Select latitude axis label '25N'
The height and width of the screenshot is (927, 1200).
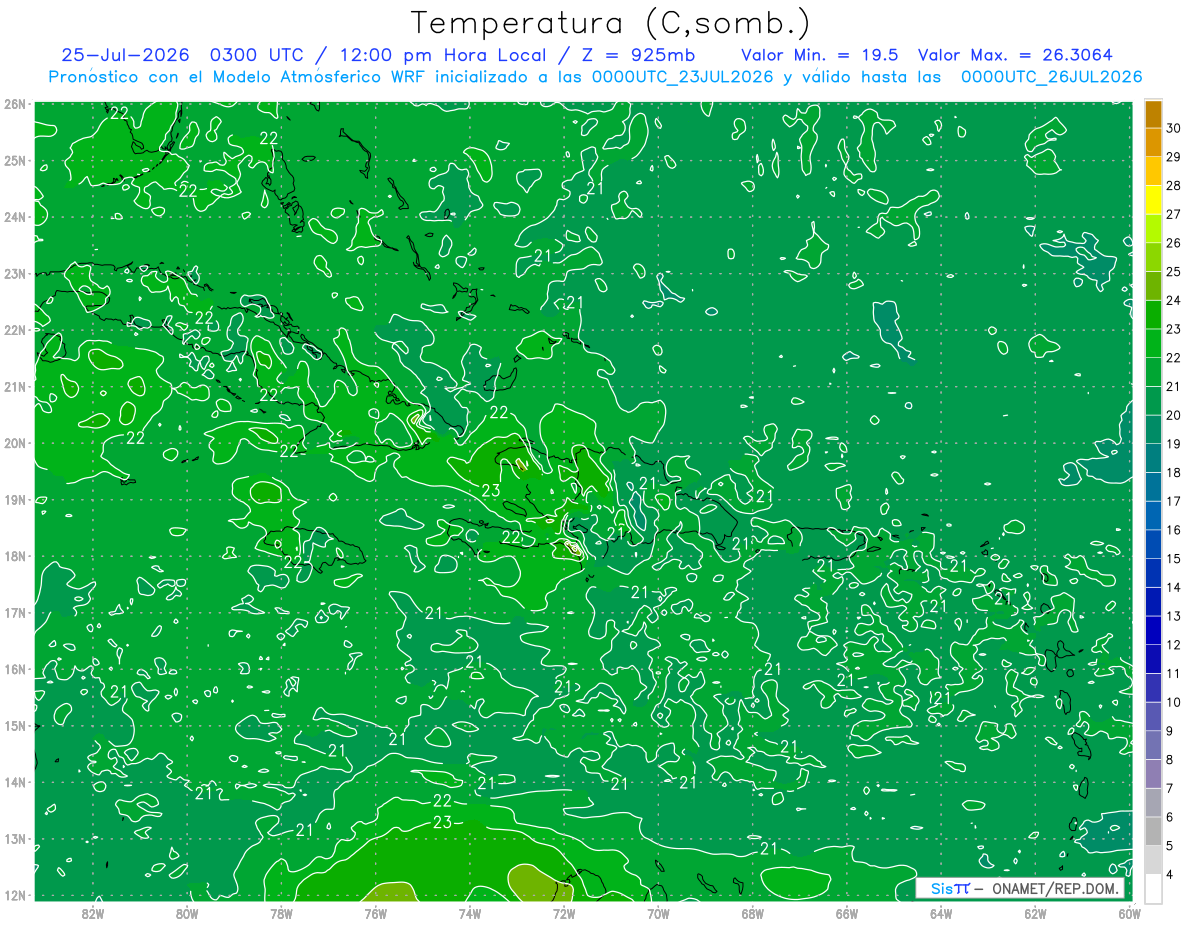pyautogui.click(x=15, y=160)
